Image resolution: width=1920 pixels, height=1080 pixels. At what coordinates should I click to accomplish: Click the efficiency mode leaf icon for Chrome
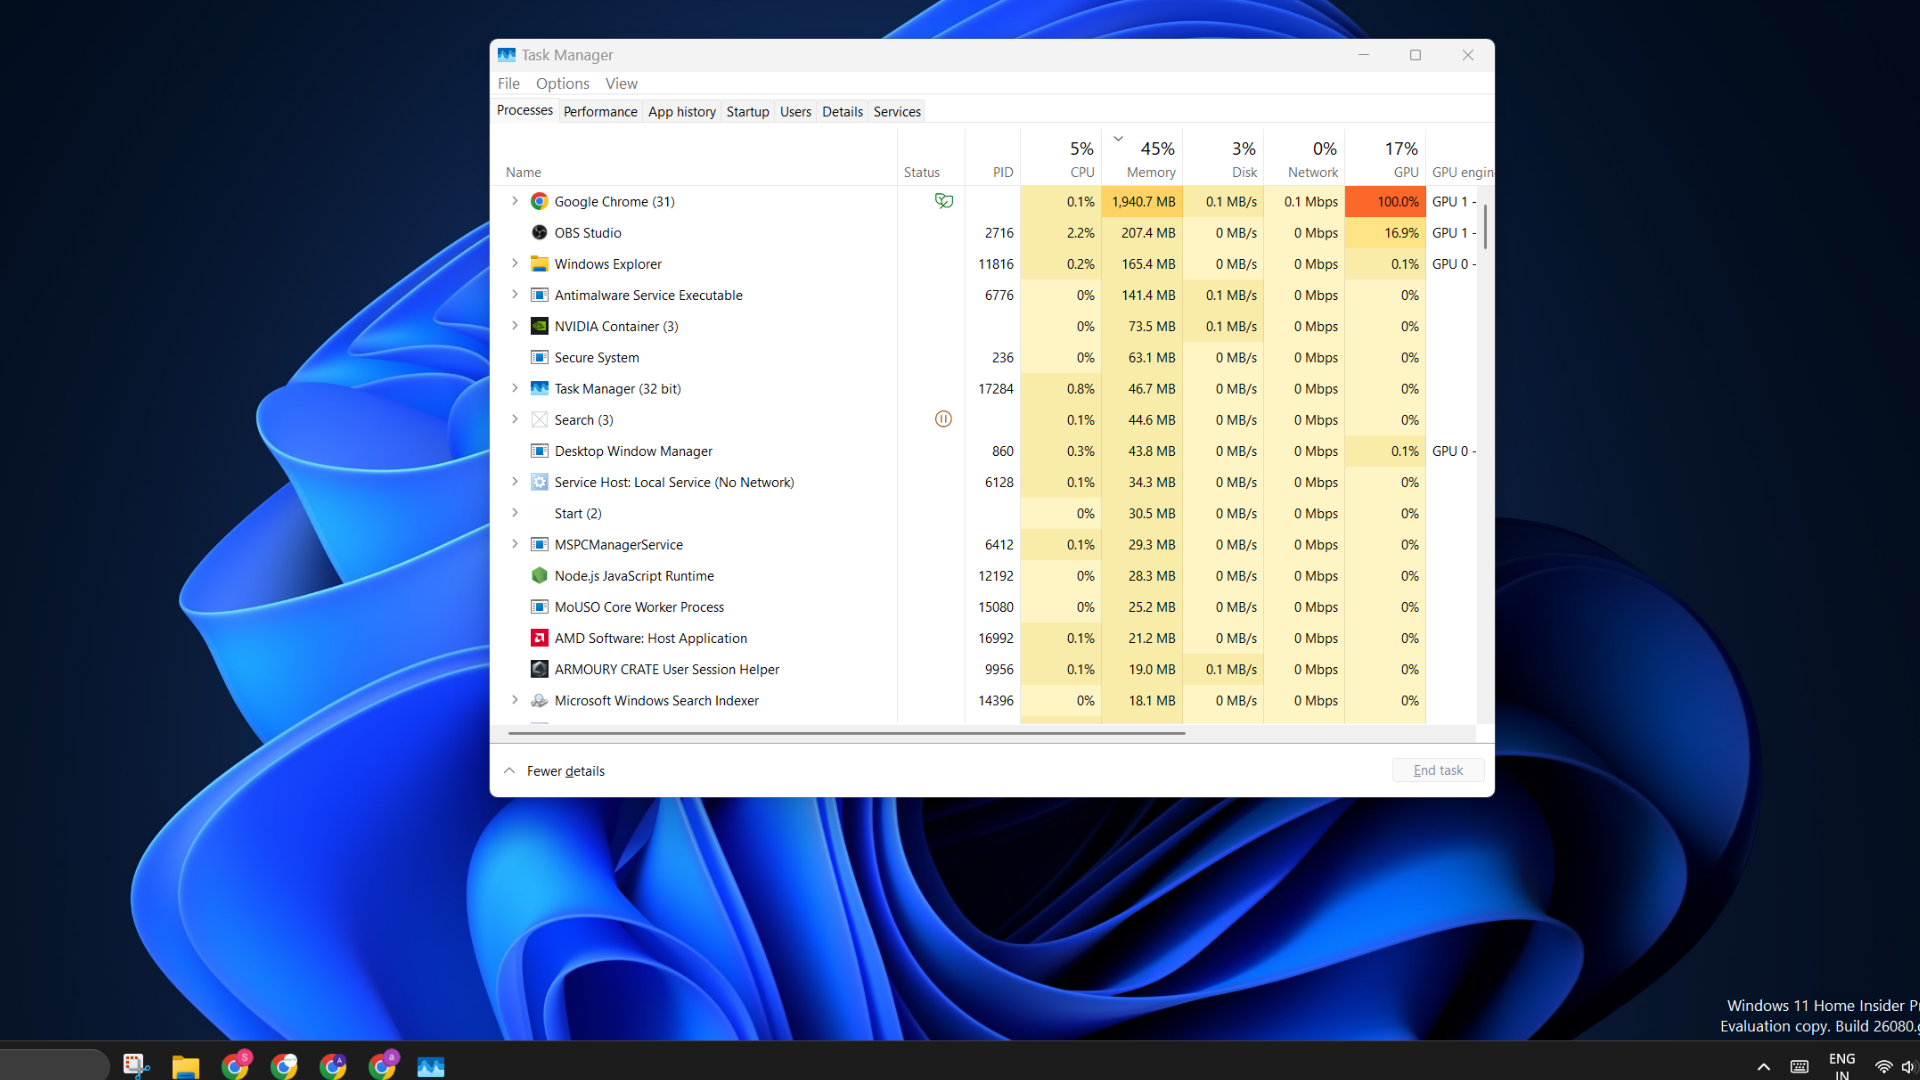943,201
